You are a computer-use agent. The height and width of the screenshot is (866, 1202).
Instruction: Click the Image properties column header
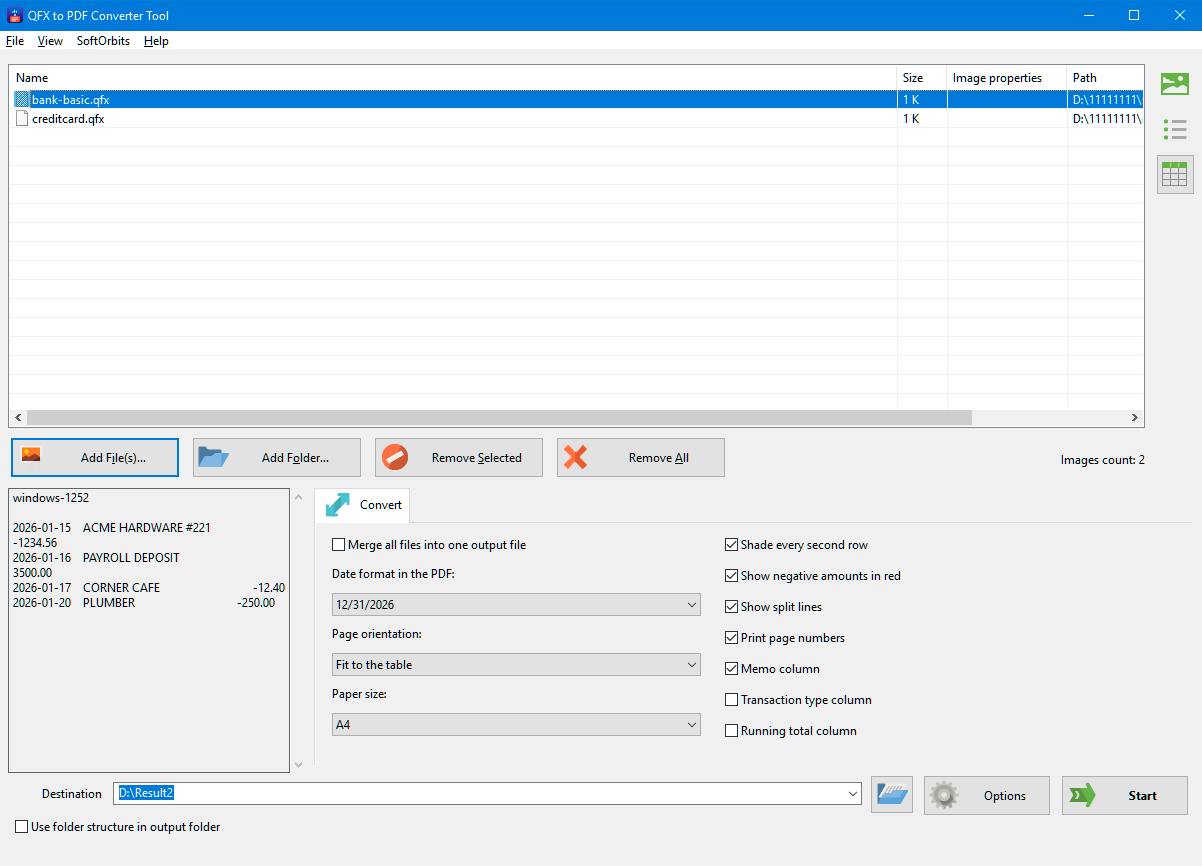tap(1007, 78)
